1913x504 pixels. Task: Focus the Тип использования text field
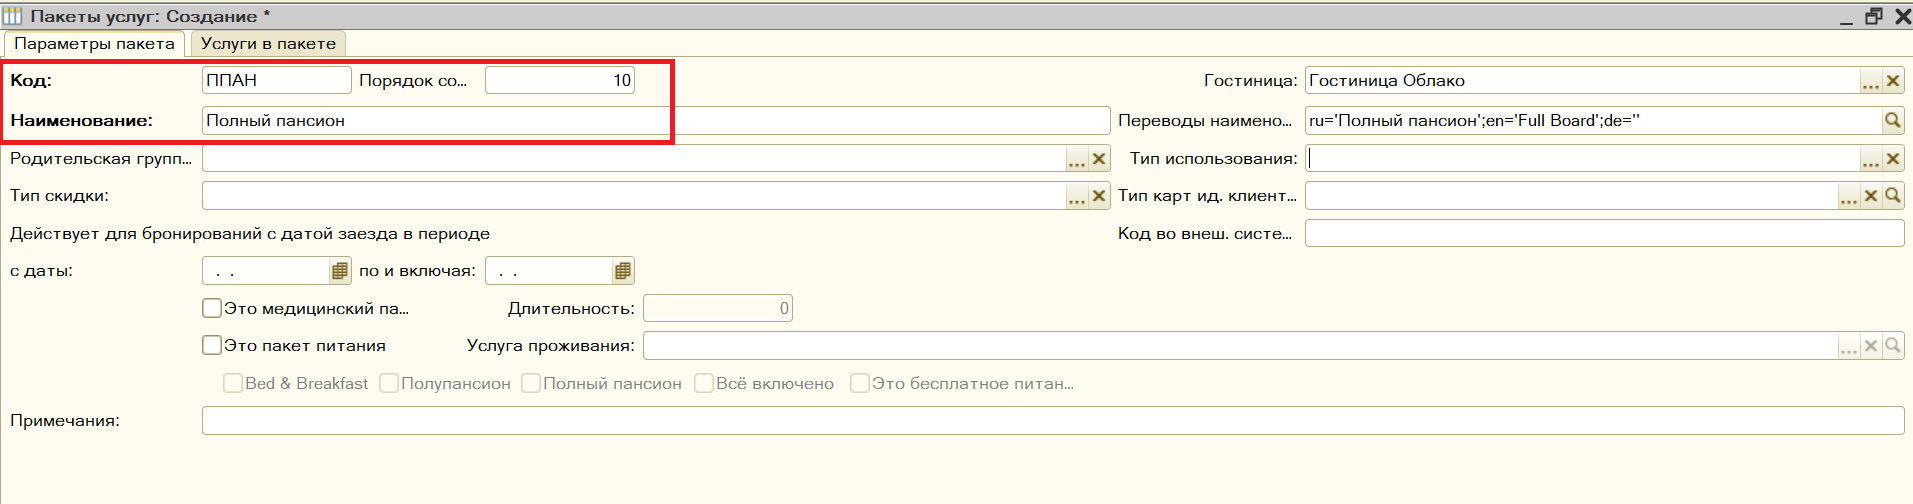[x=1582, y=158]
